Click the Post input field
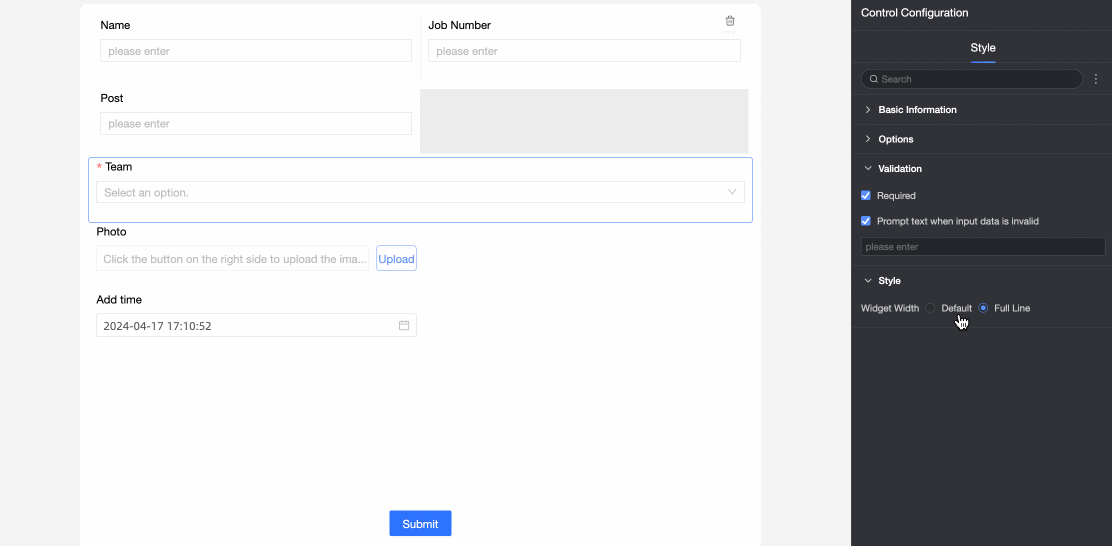1112x546 pixels. coord(256,124)
